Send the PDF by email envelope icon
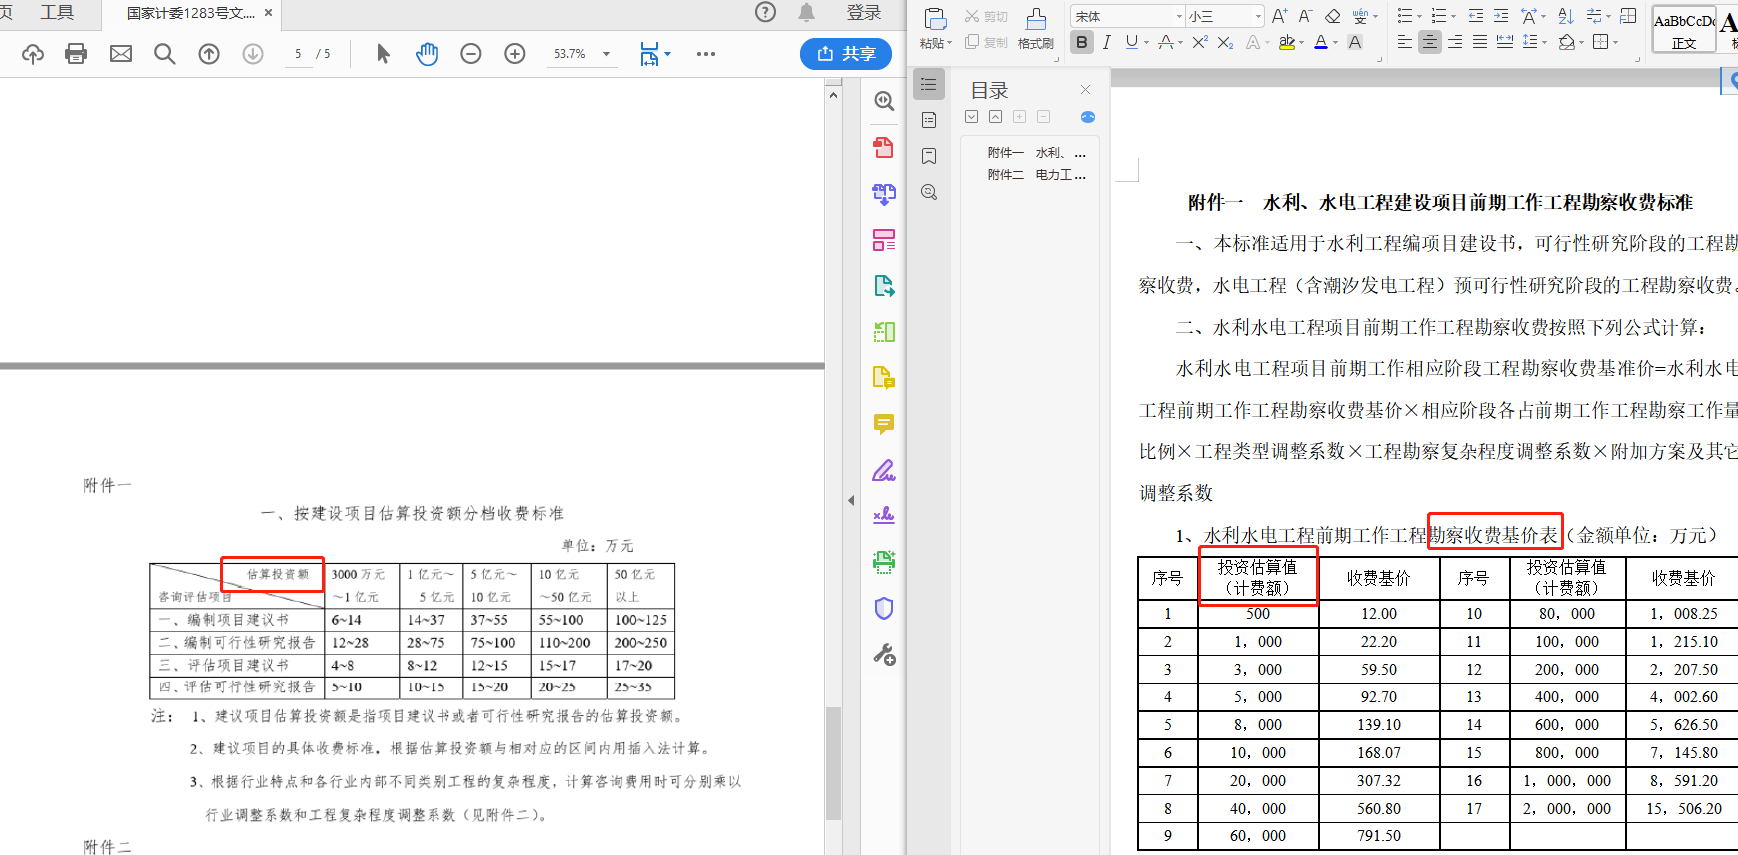This screenshot has height=855, width=1738. point(121,54)
